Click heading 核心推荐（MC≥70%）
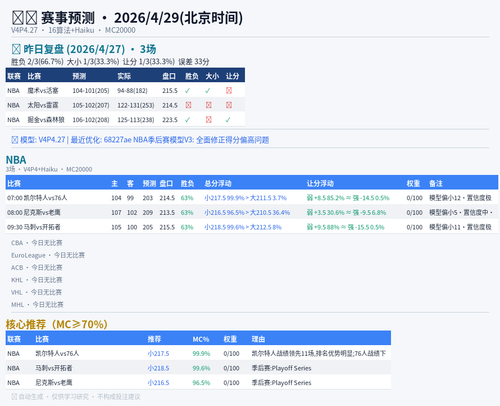 click(x=57, y=324)
